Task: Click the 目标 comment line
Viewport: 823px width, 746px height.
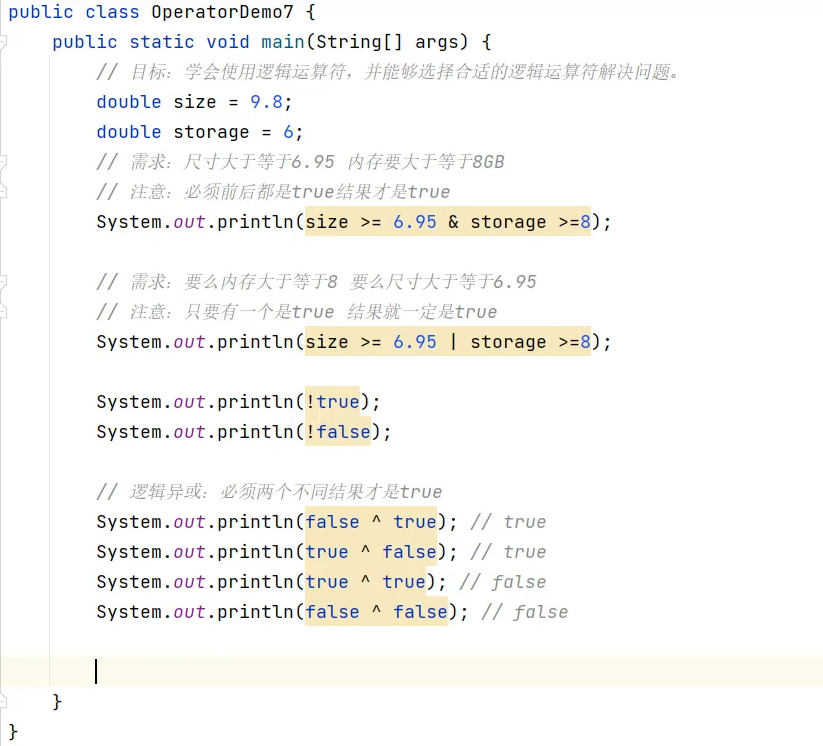Action: coord(388,72)
